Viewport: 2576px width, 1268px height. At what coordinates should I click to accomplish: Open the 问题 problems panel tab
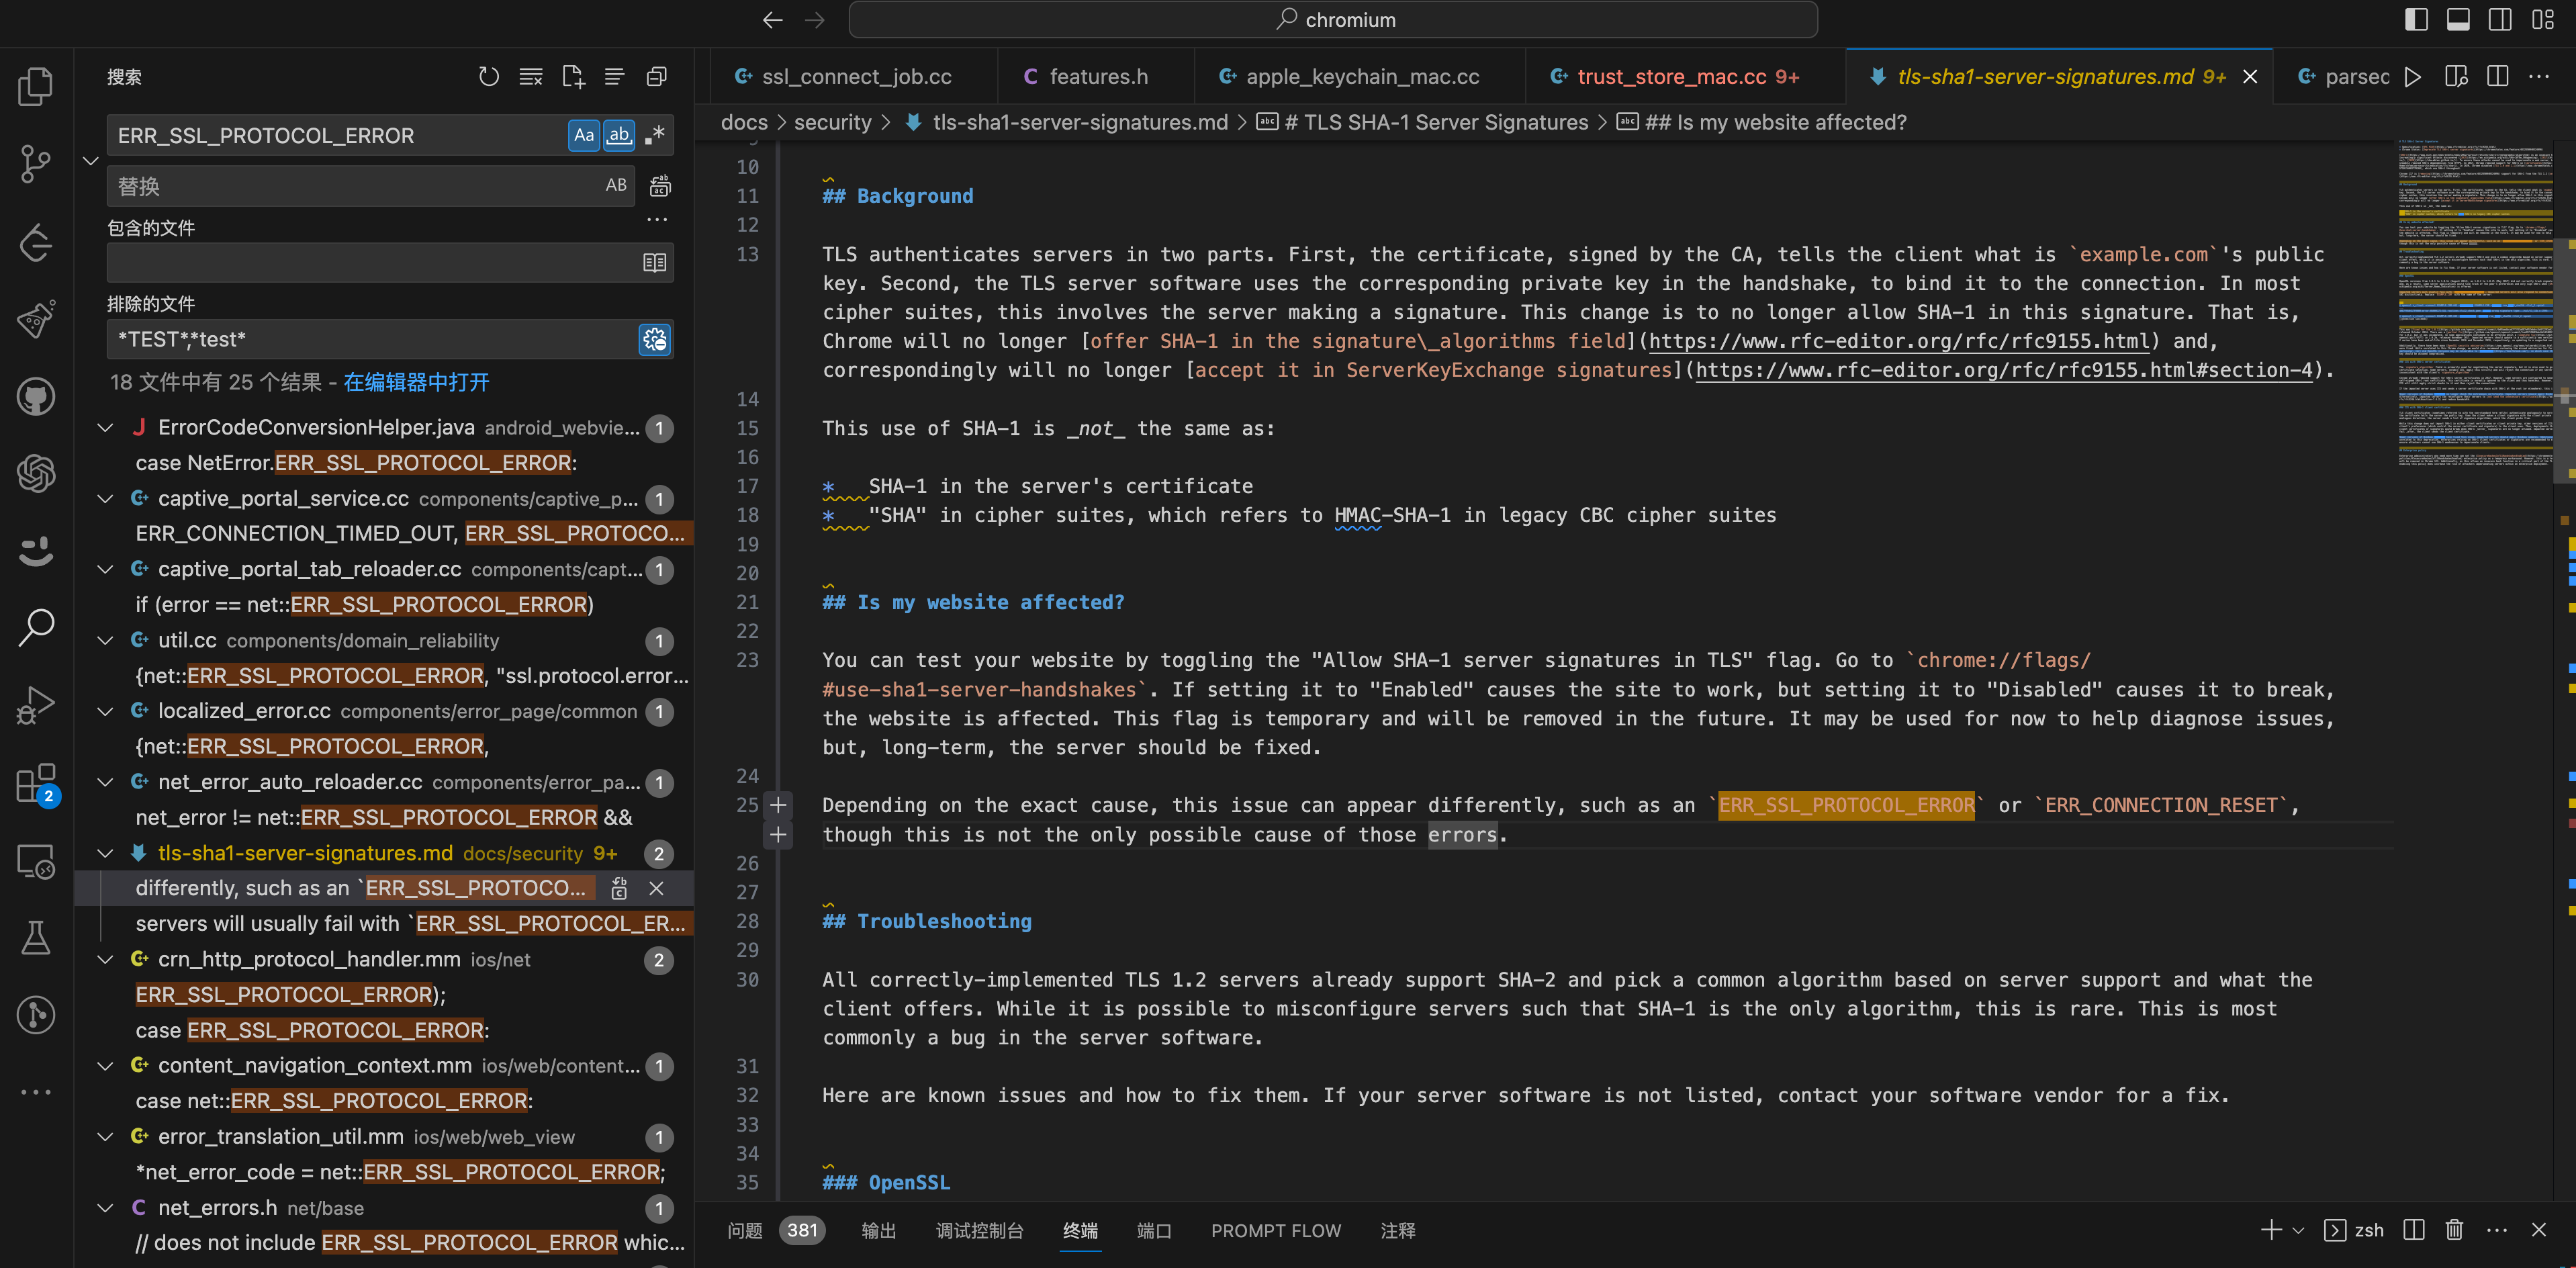745,1230
